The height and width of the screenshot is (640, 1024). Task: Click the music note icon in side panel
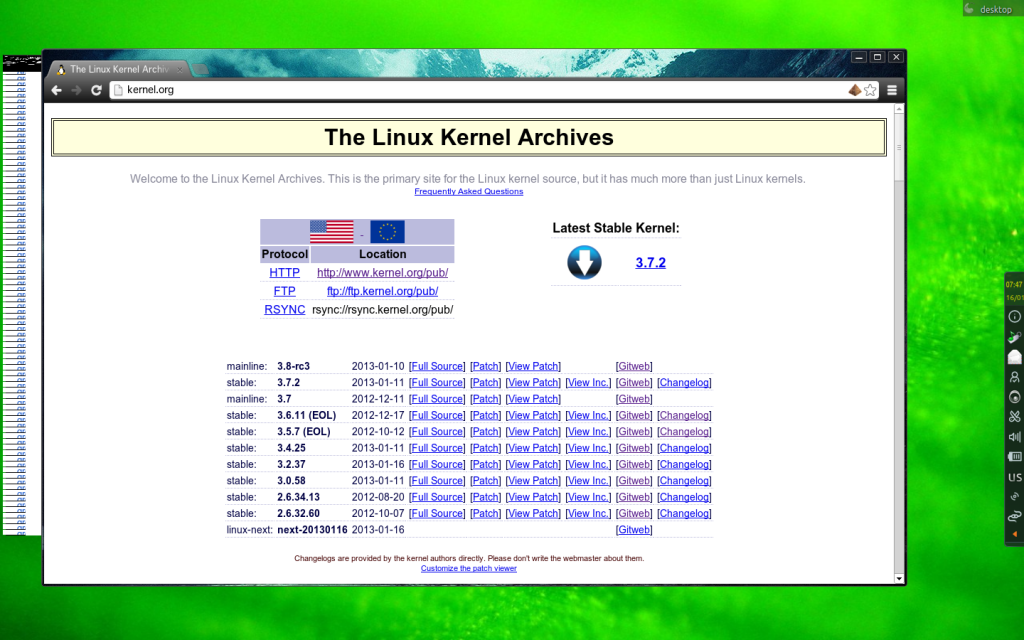point(1014,337)
